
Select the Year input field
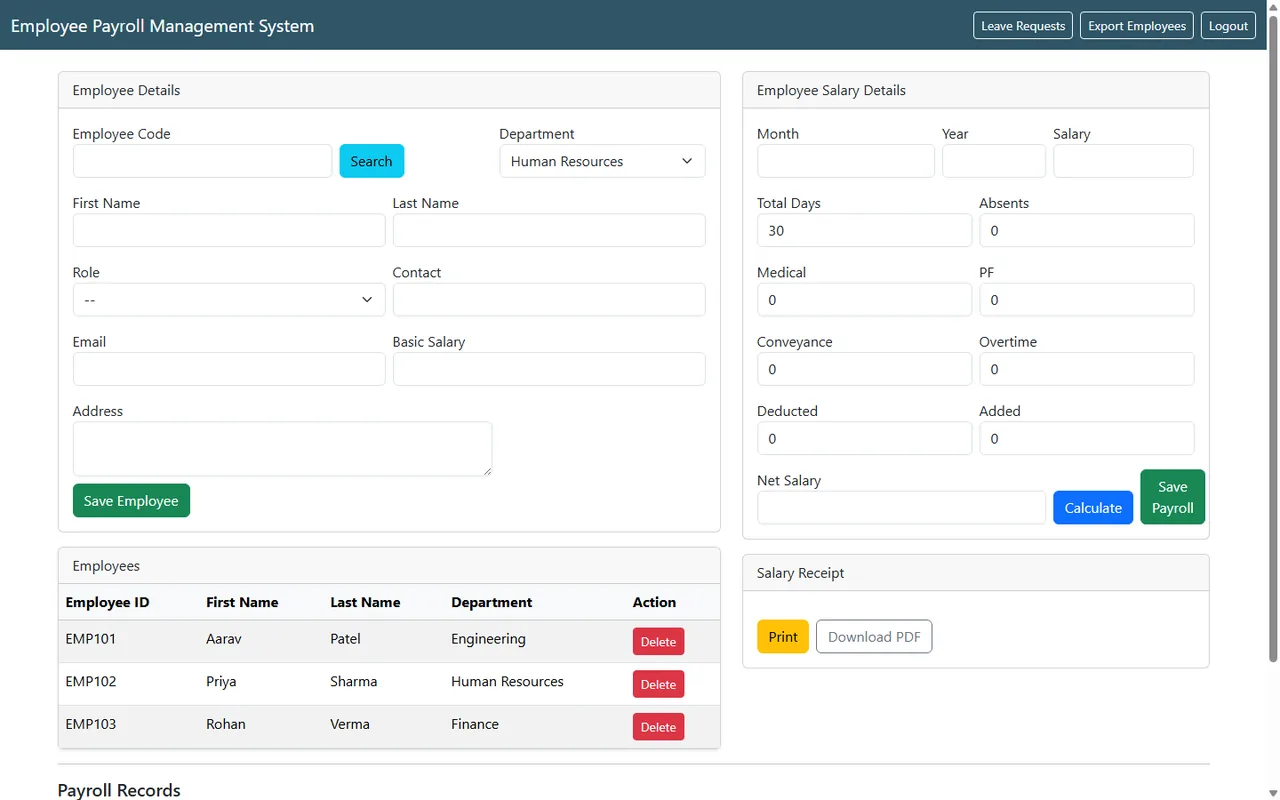coord(994,161)
